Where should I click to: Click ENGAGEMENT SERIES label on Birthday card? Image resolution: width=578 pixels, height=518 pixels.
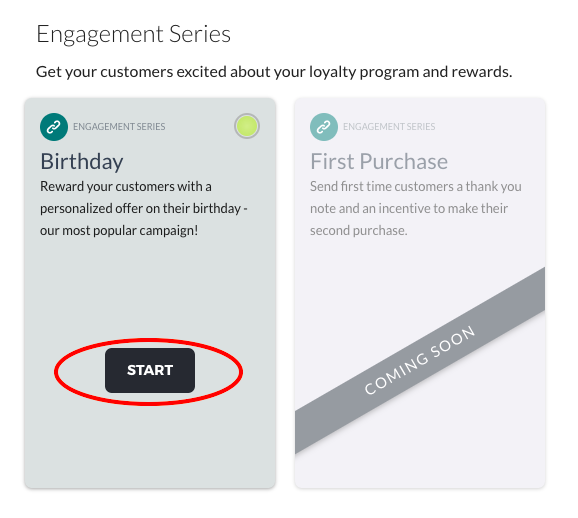tap(119, 127)
